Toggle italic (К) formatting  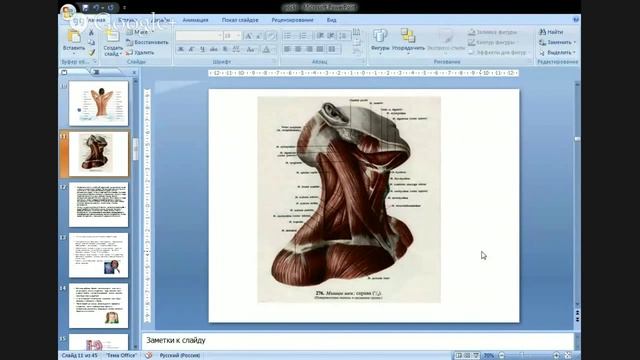pyautogui.click(x=191, y=49)
